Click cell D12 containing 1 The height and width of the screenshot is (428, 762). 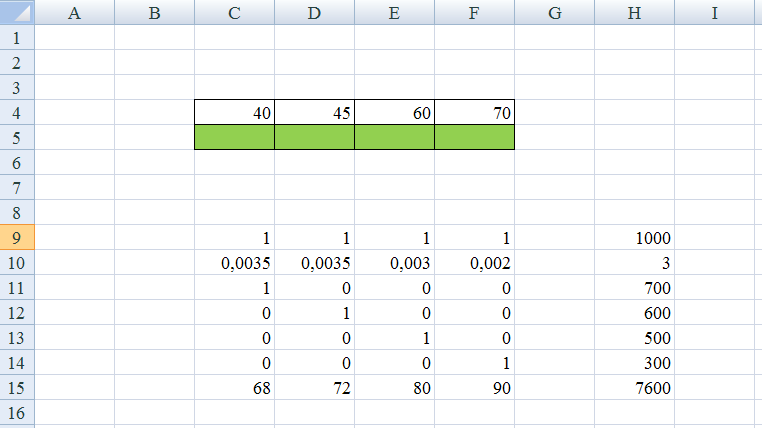click(314, 312)
